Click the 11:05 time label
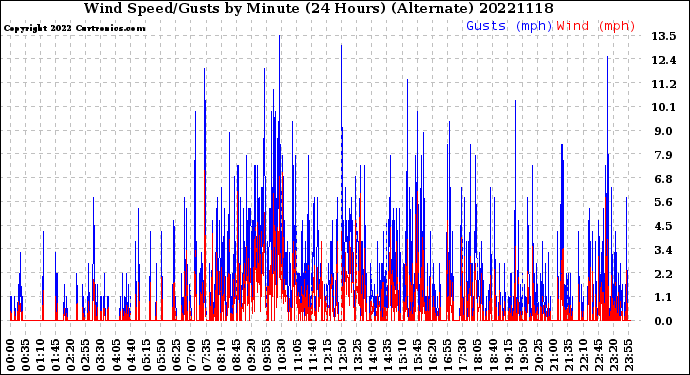This screenshot has width=690, height=375. click(x=297, y=355)
